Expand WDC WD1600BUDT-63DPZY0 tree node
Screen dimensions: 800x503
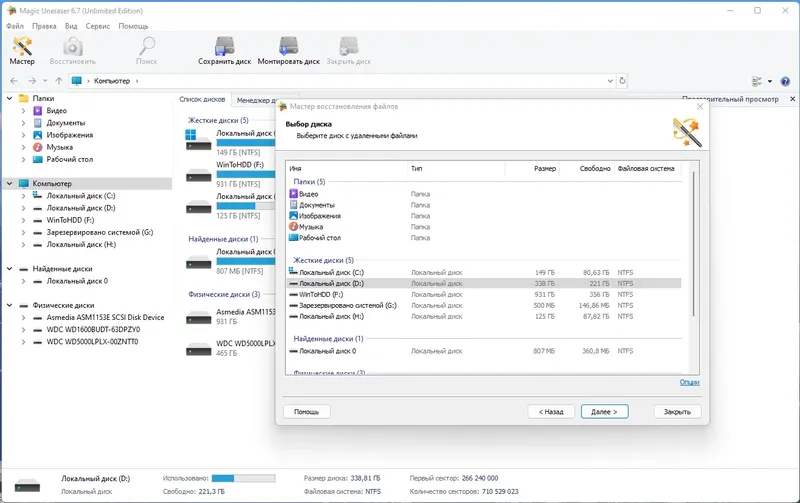point(23,330)
